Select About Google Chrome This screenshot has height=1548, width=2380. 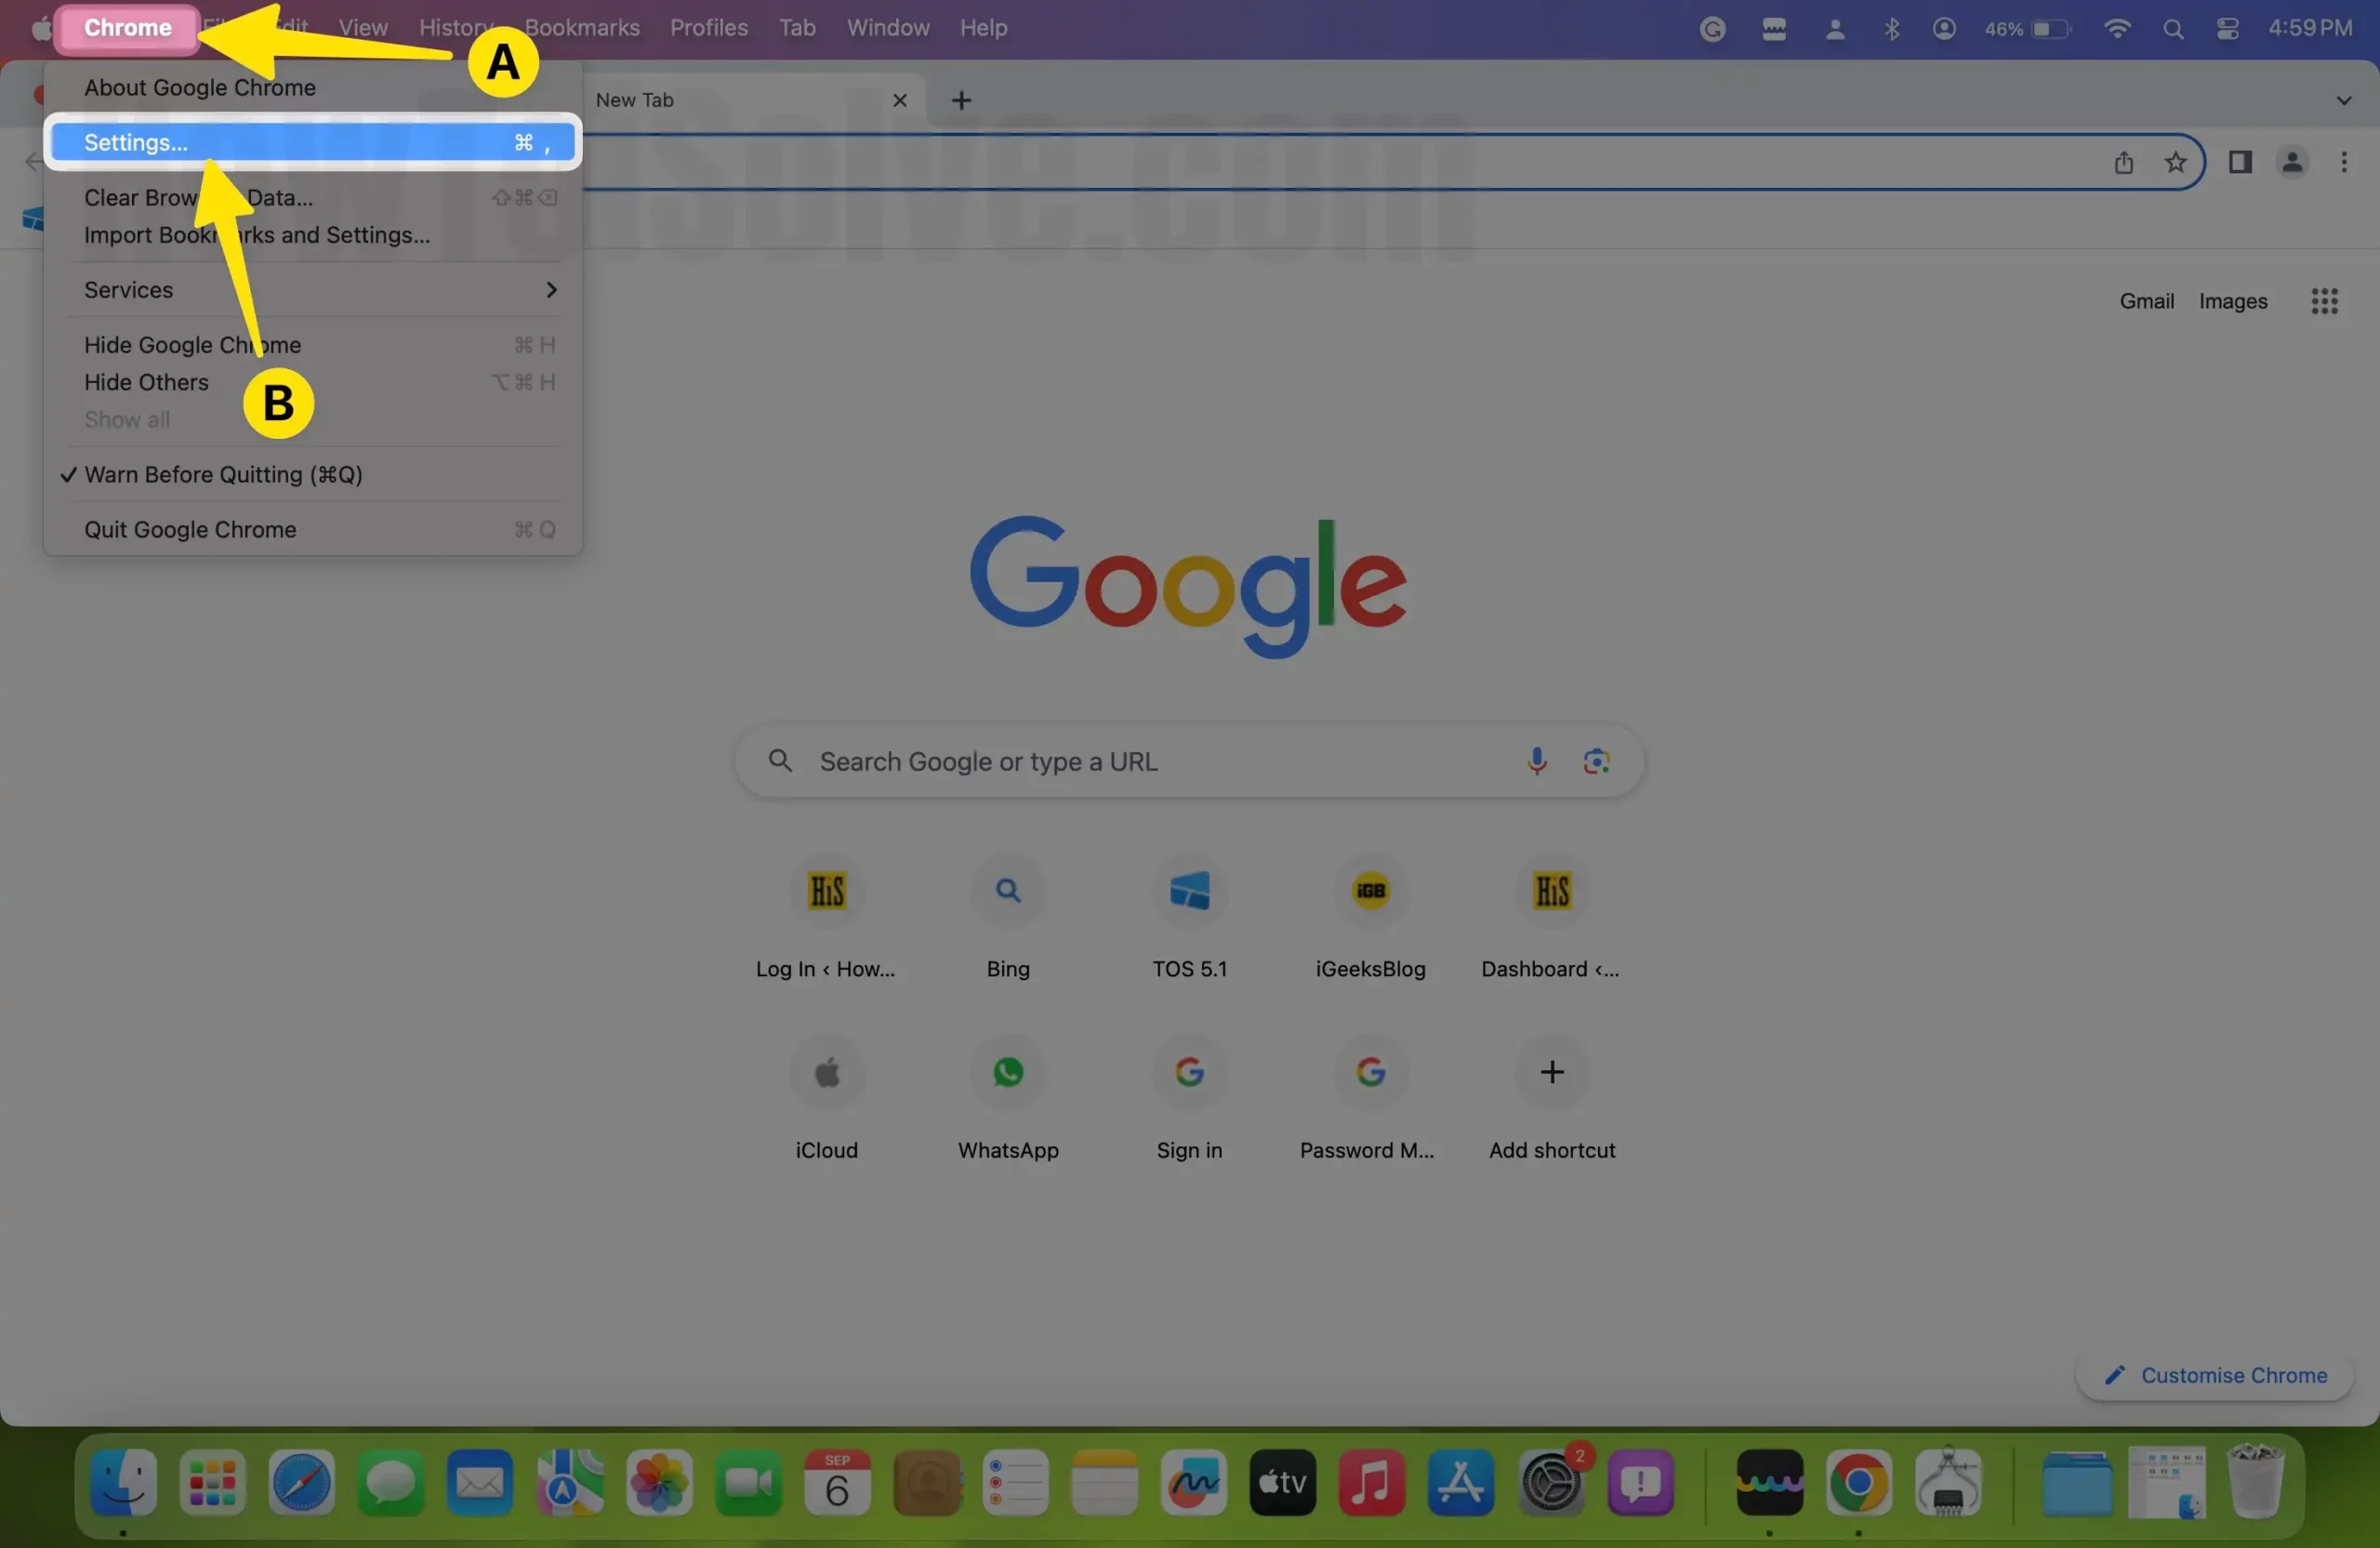coord(199,87)
